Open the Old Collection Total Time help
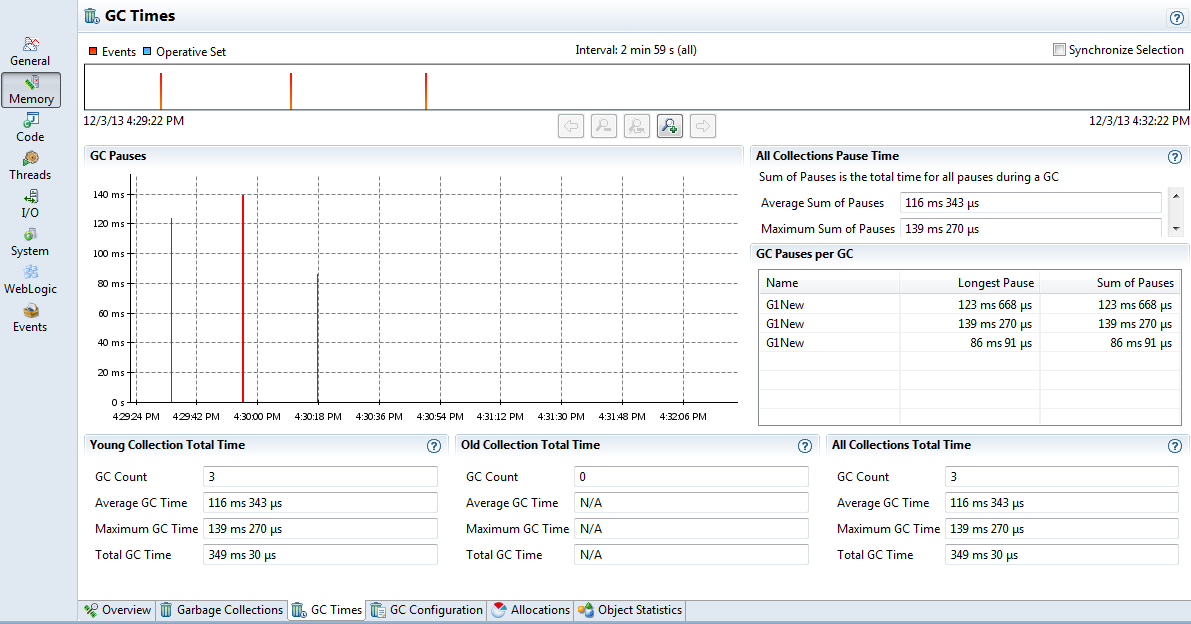1191x624 pixels. pyautogui.click(x=805, y=446)
